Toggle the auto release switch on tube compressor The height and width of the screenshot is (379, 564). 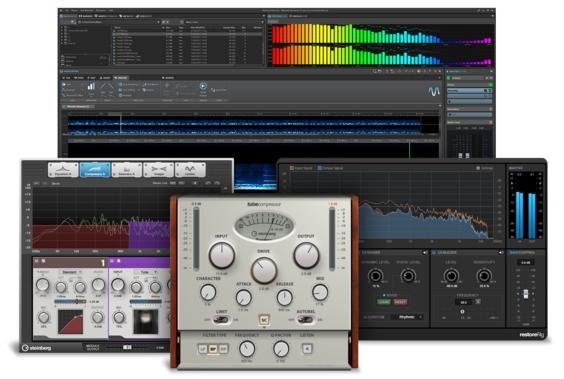(x=306, y=319)
